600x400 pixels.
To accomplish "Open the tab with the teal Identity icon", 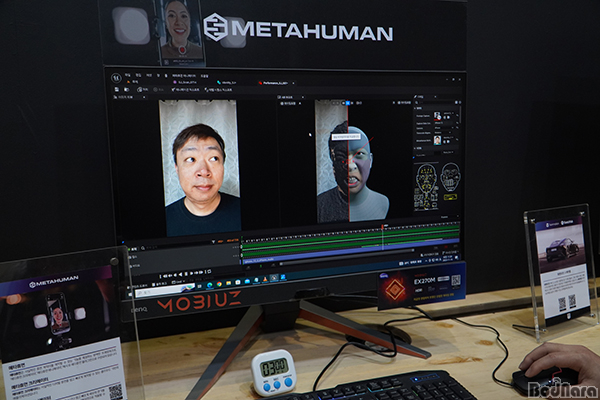I will (227, 82).
